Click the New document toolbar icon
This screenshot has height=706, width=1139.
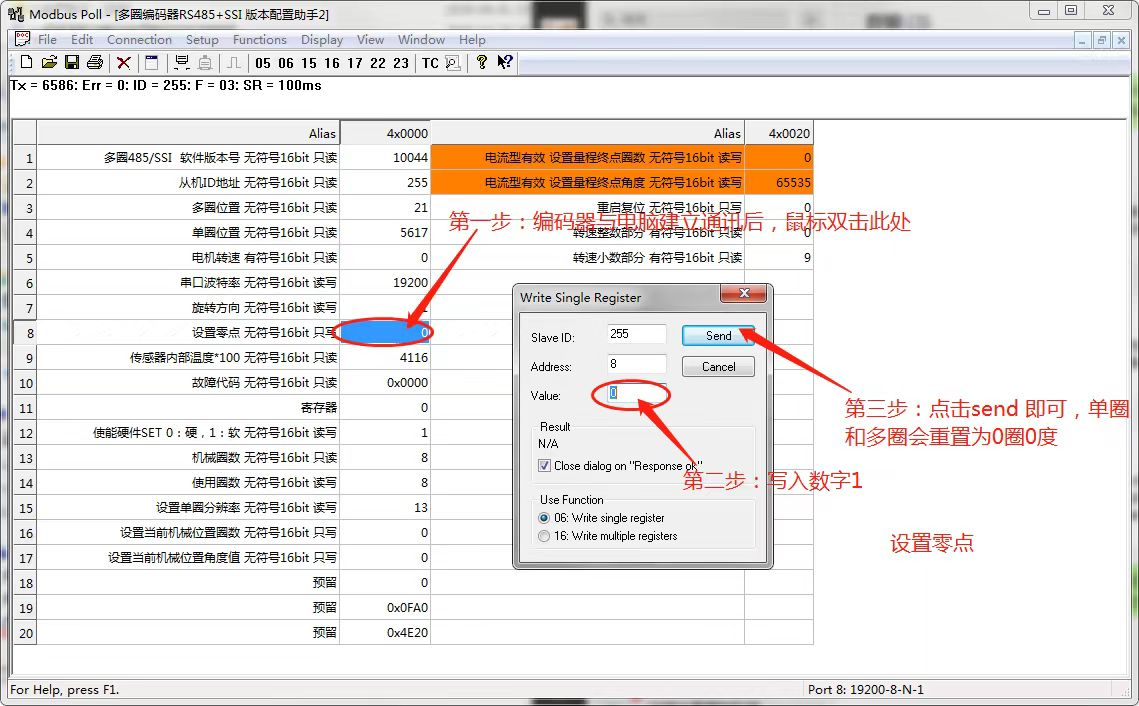pyautogui.click(x=26, y=62)
